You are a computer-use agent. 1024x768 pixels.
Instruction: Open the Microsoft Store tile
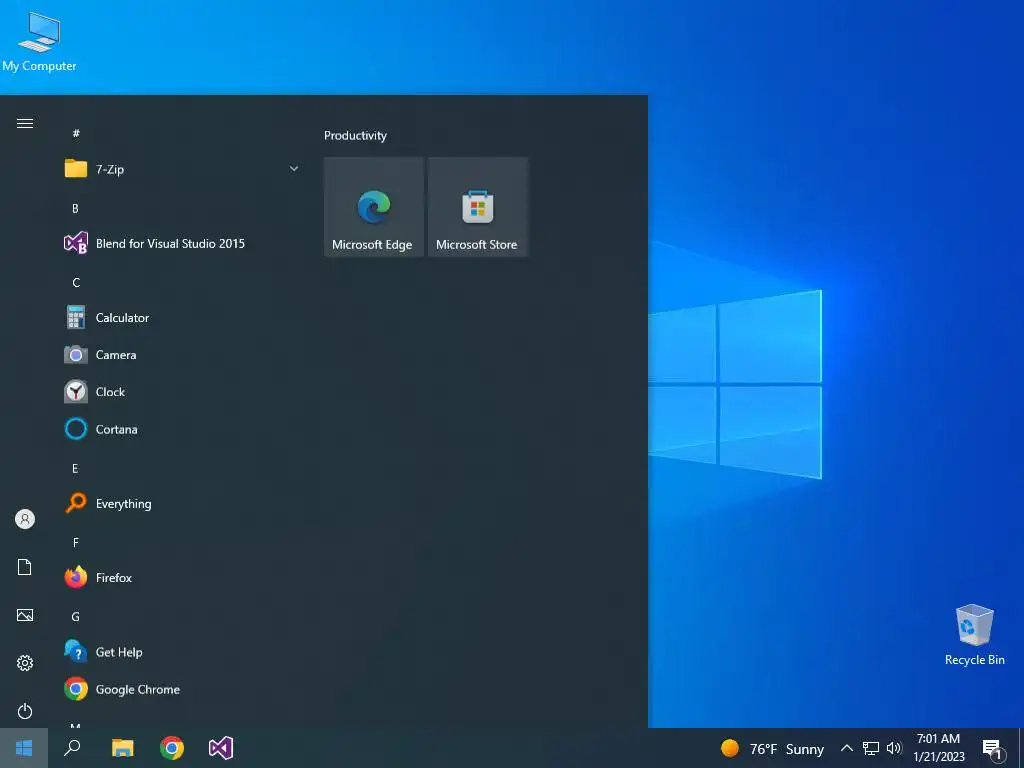pyautogui.click(x=477, y=207)
